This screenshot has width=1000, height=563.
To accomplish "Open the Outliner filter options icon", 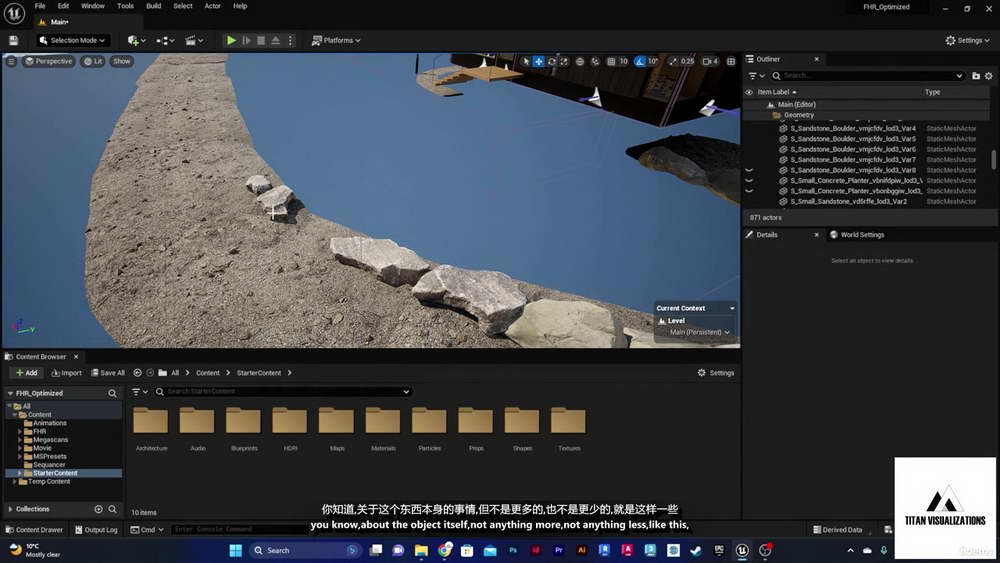I will pos(756,76).
